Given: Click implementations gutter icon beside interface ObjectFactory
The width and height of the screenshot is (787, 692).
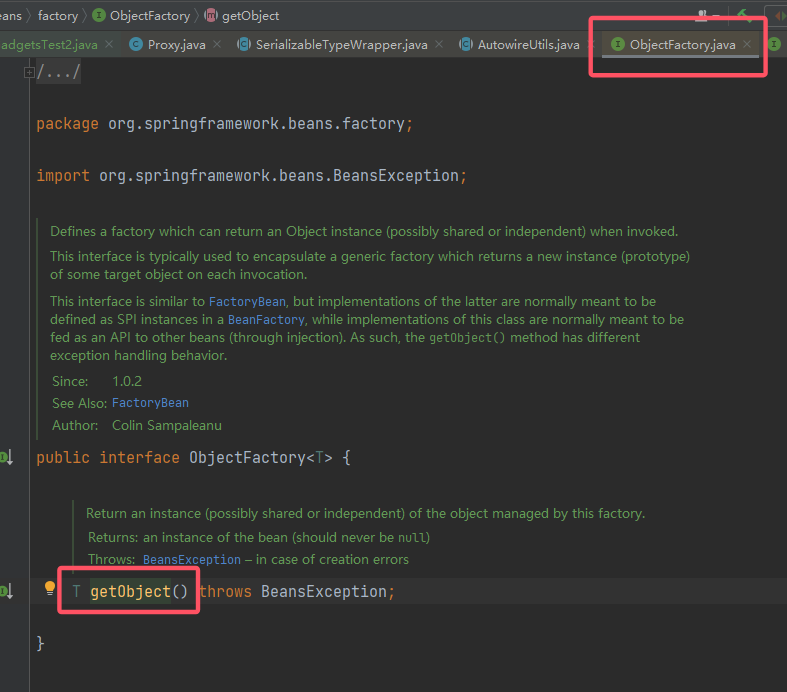Looking at the screenshot, I should (6, 457).
